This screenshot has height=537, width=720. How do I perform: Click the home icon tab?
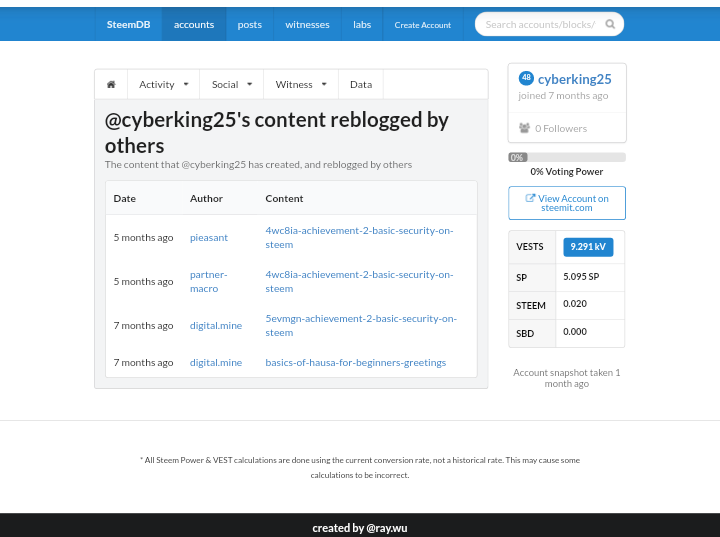(x=111, y=85)
